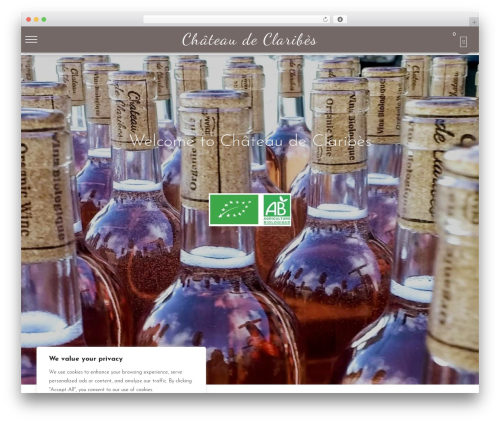Click the EU organic leaf logo
The width and height of the screenshot is (500, 423).
point(234,210)
